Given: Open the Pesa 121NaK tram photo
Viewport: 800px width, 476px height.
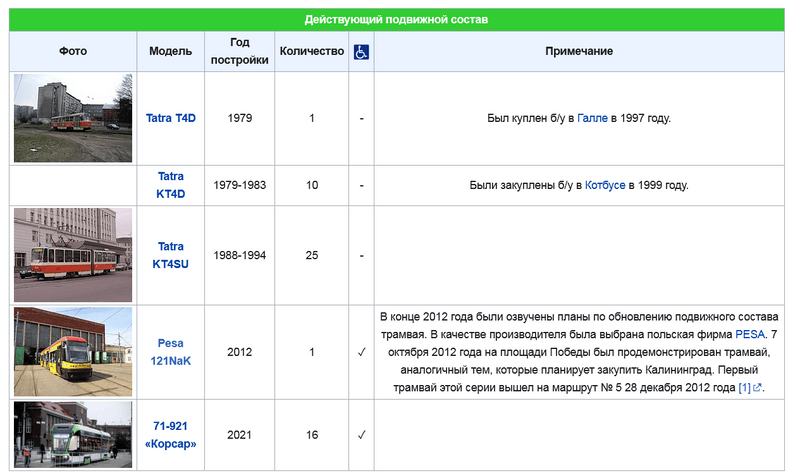Looking at the screenshot, I should click(73, 352).
